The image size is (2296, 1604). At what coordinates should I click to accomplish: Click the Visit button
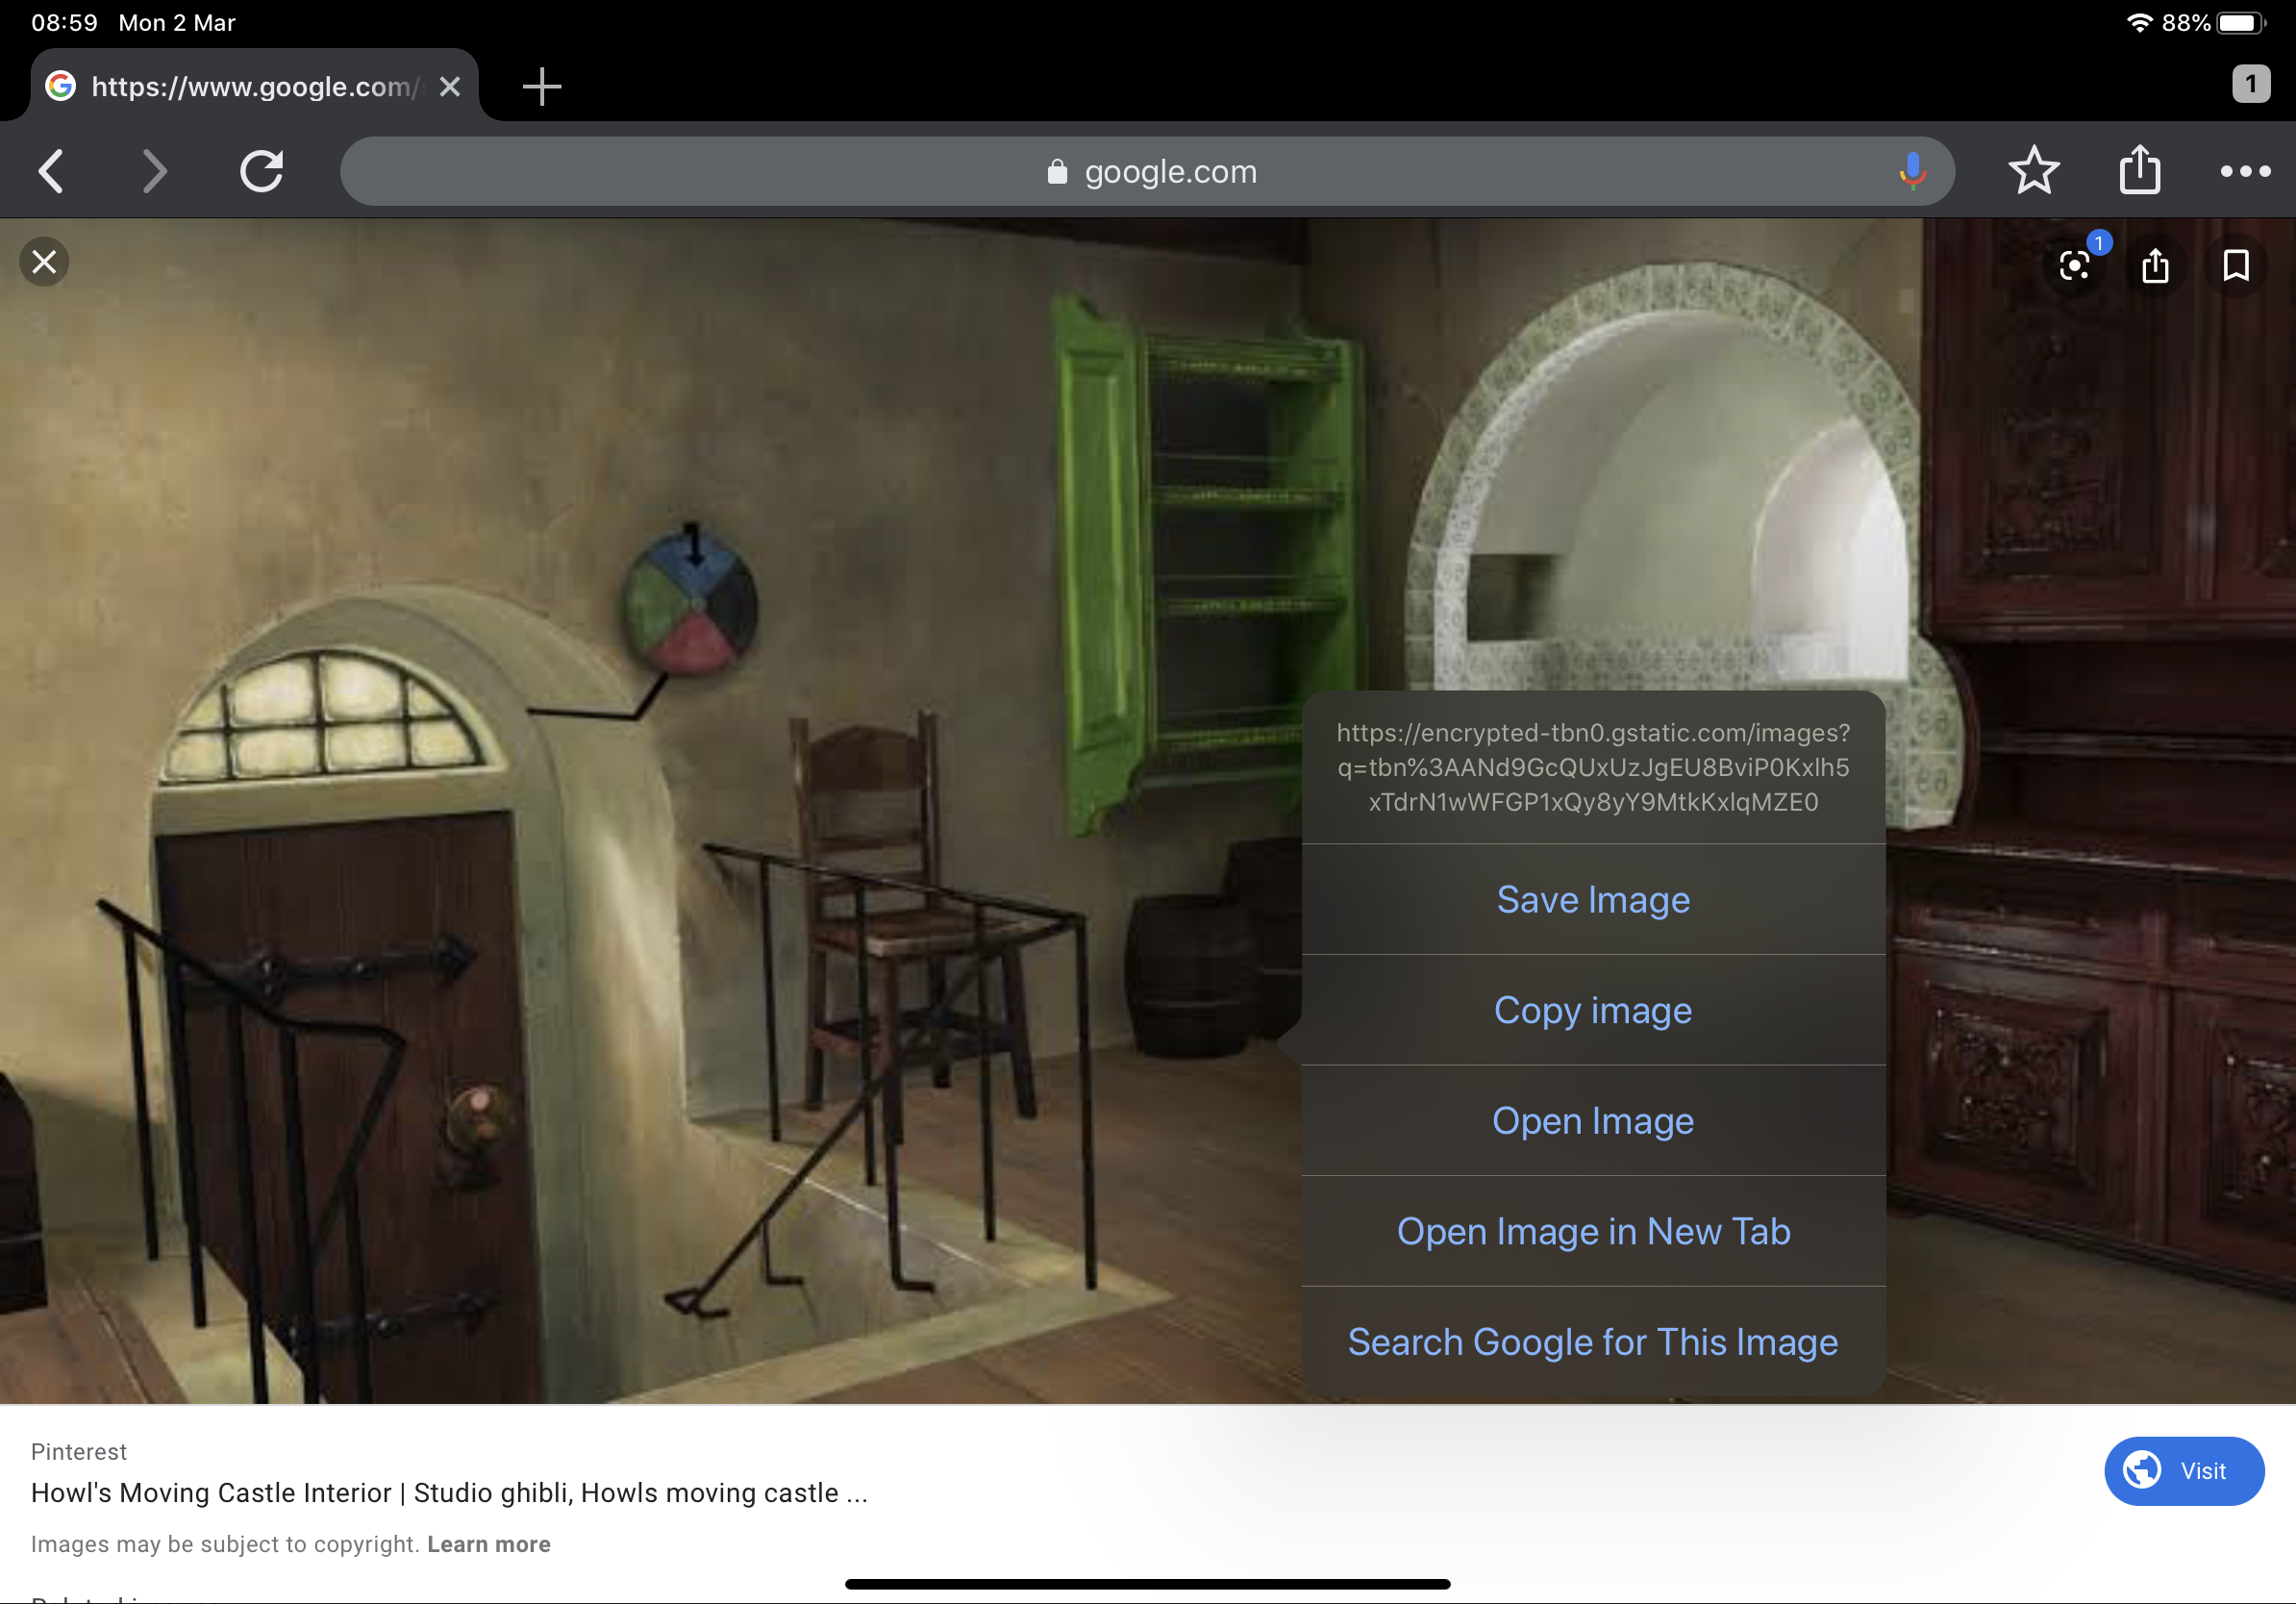pyautogui.click(x=2184, y=1471)
